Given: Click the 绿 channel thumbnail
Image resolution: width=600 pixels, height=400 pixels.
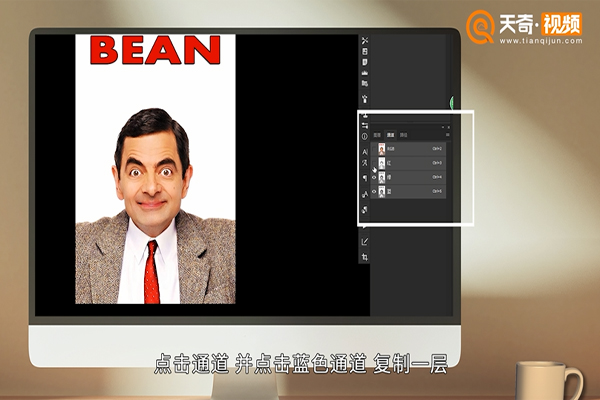Looking at the screenshot, I should click(x=382, y=177).
